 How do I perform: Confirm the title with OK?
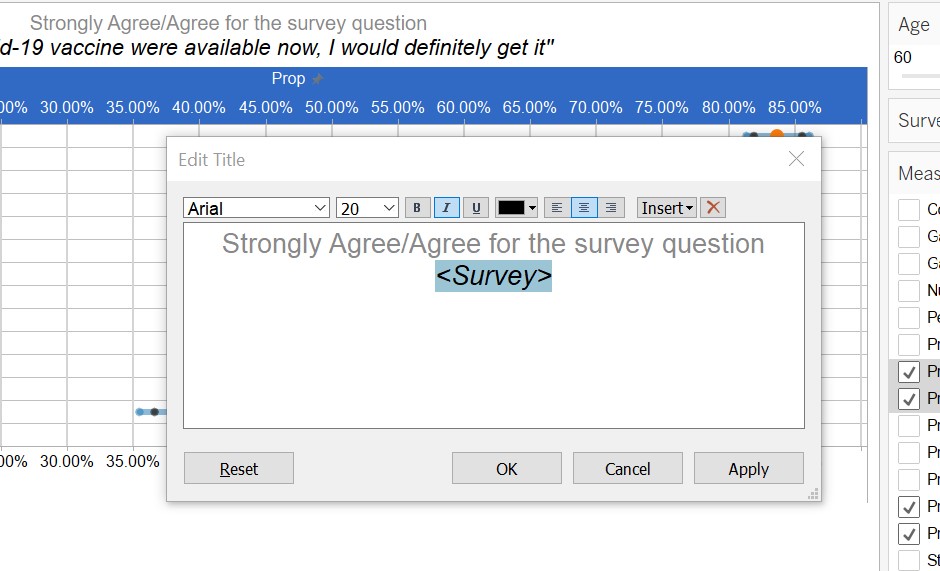click(x=506, y=468)
